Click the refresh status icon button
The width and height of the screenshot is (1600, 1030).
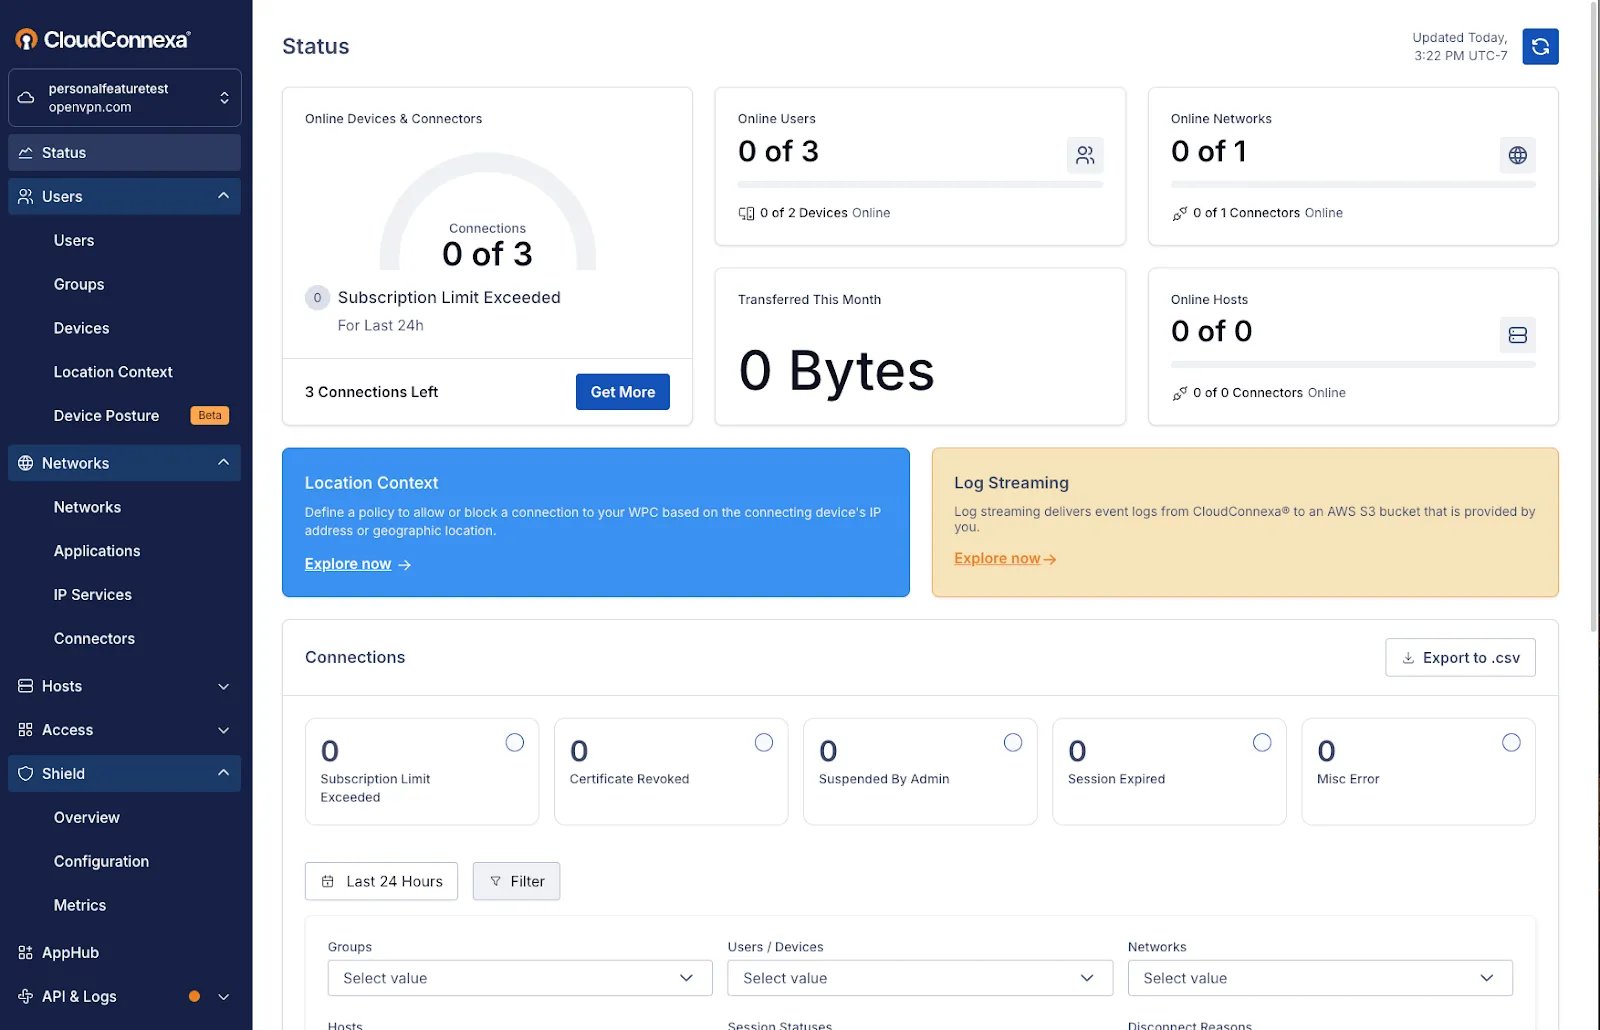point(1540,46)
